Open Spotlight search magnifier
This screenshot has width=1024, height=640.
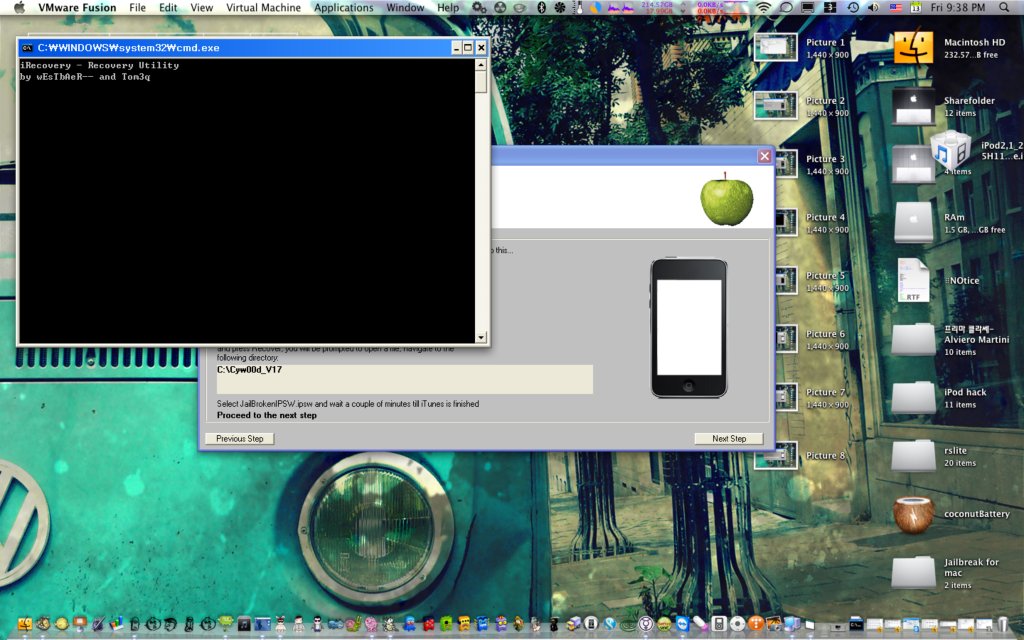[1004, 8]
